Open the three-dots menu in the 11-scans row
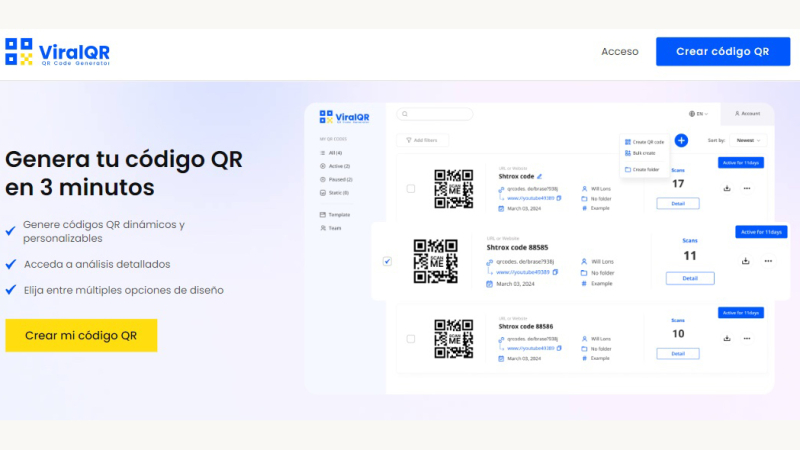Viewport: 800px width, 450px height. click(768, 261)
